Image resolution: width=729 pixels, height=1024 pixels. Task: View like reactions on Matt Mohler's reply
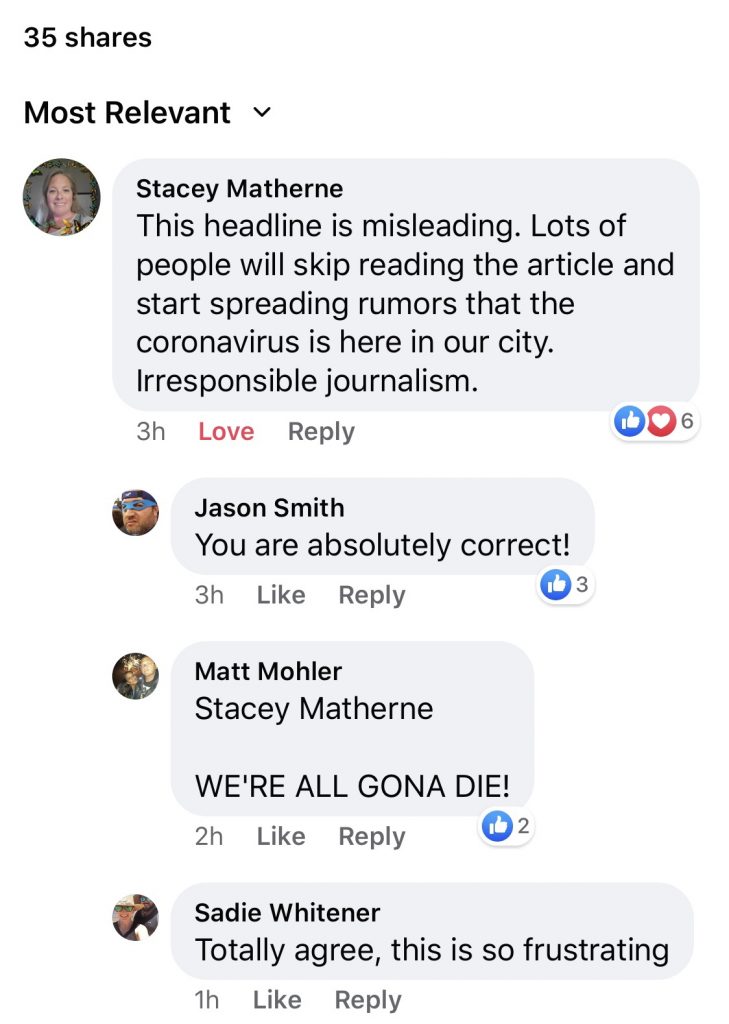pos(506,826)
